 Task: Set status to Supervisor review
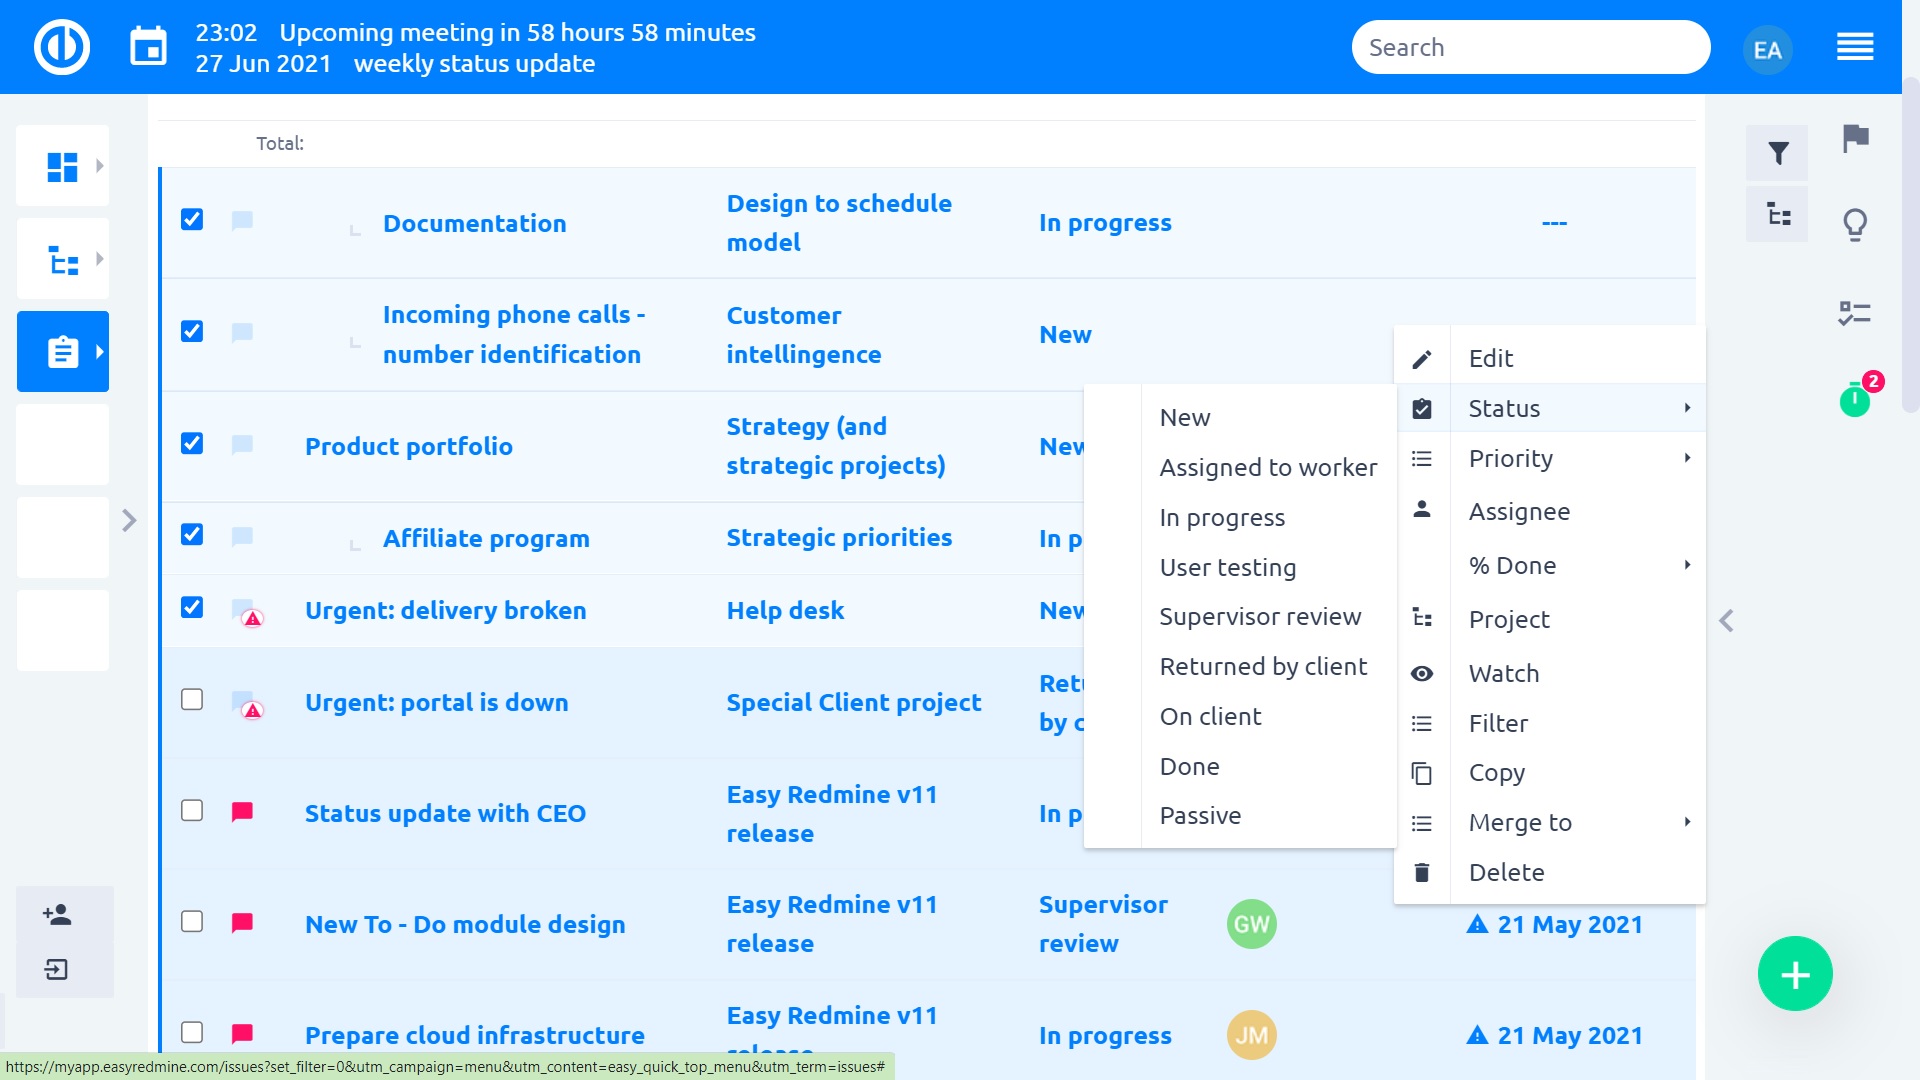[x=1260, y=617]
